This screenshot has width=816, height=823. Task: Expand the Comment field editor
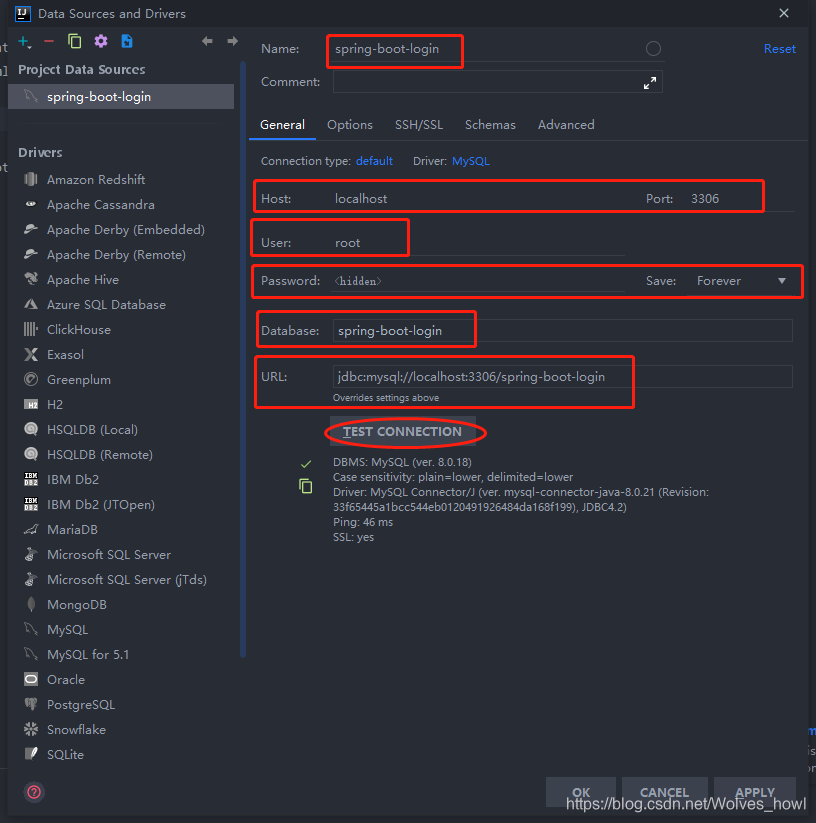click(650, 83)
